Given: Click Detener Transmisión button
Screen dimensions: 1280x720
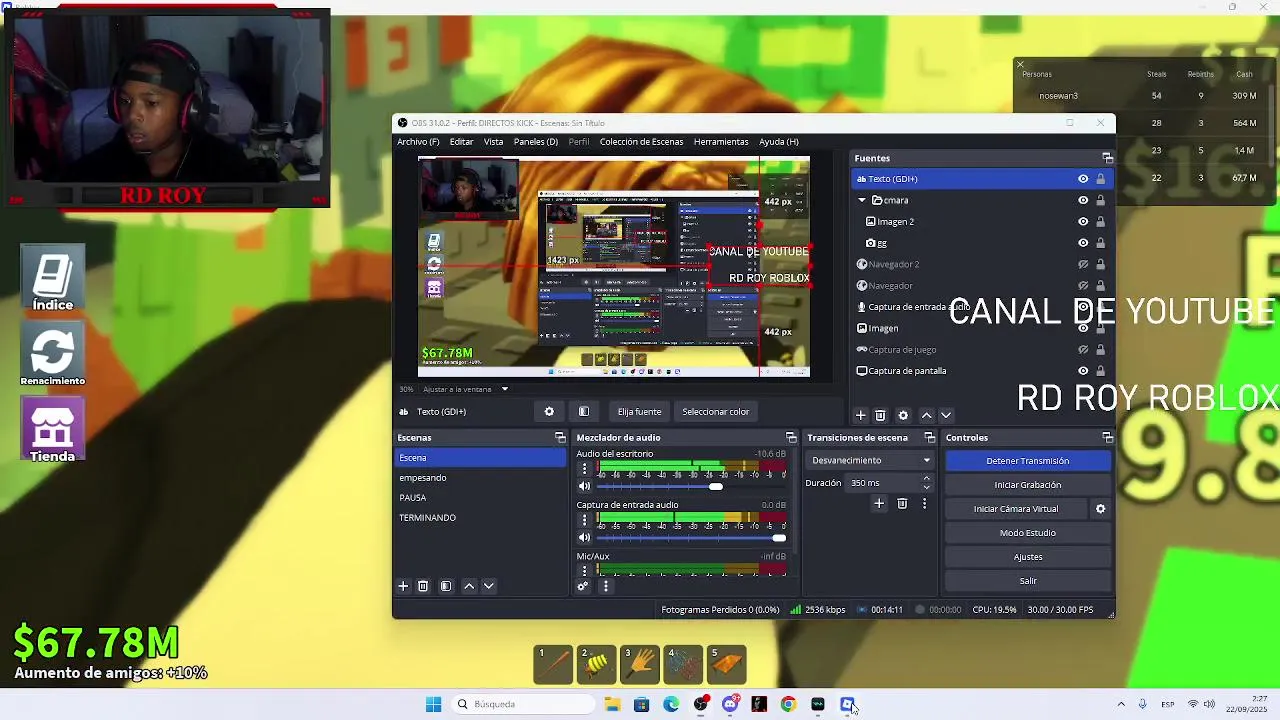Looking at the screenshot, I should [1028, 461].
